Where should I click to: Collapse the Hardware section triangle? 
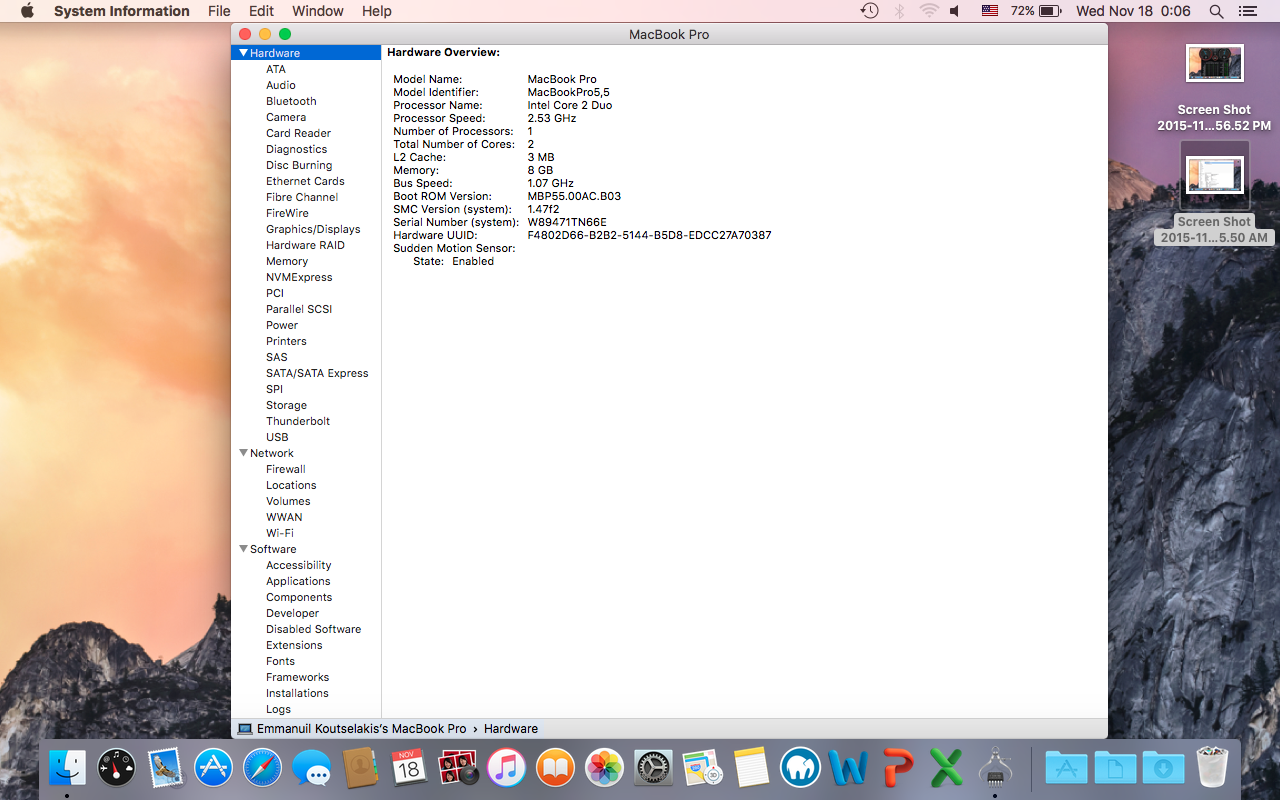[243, 53]
